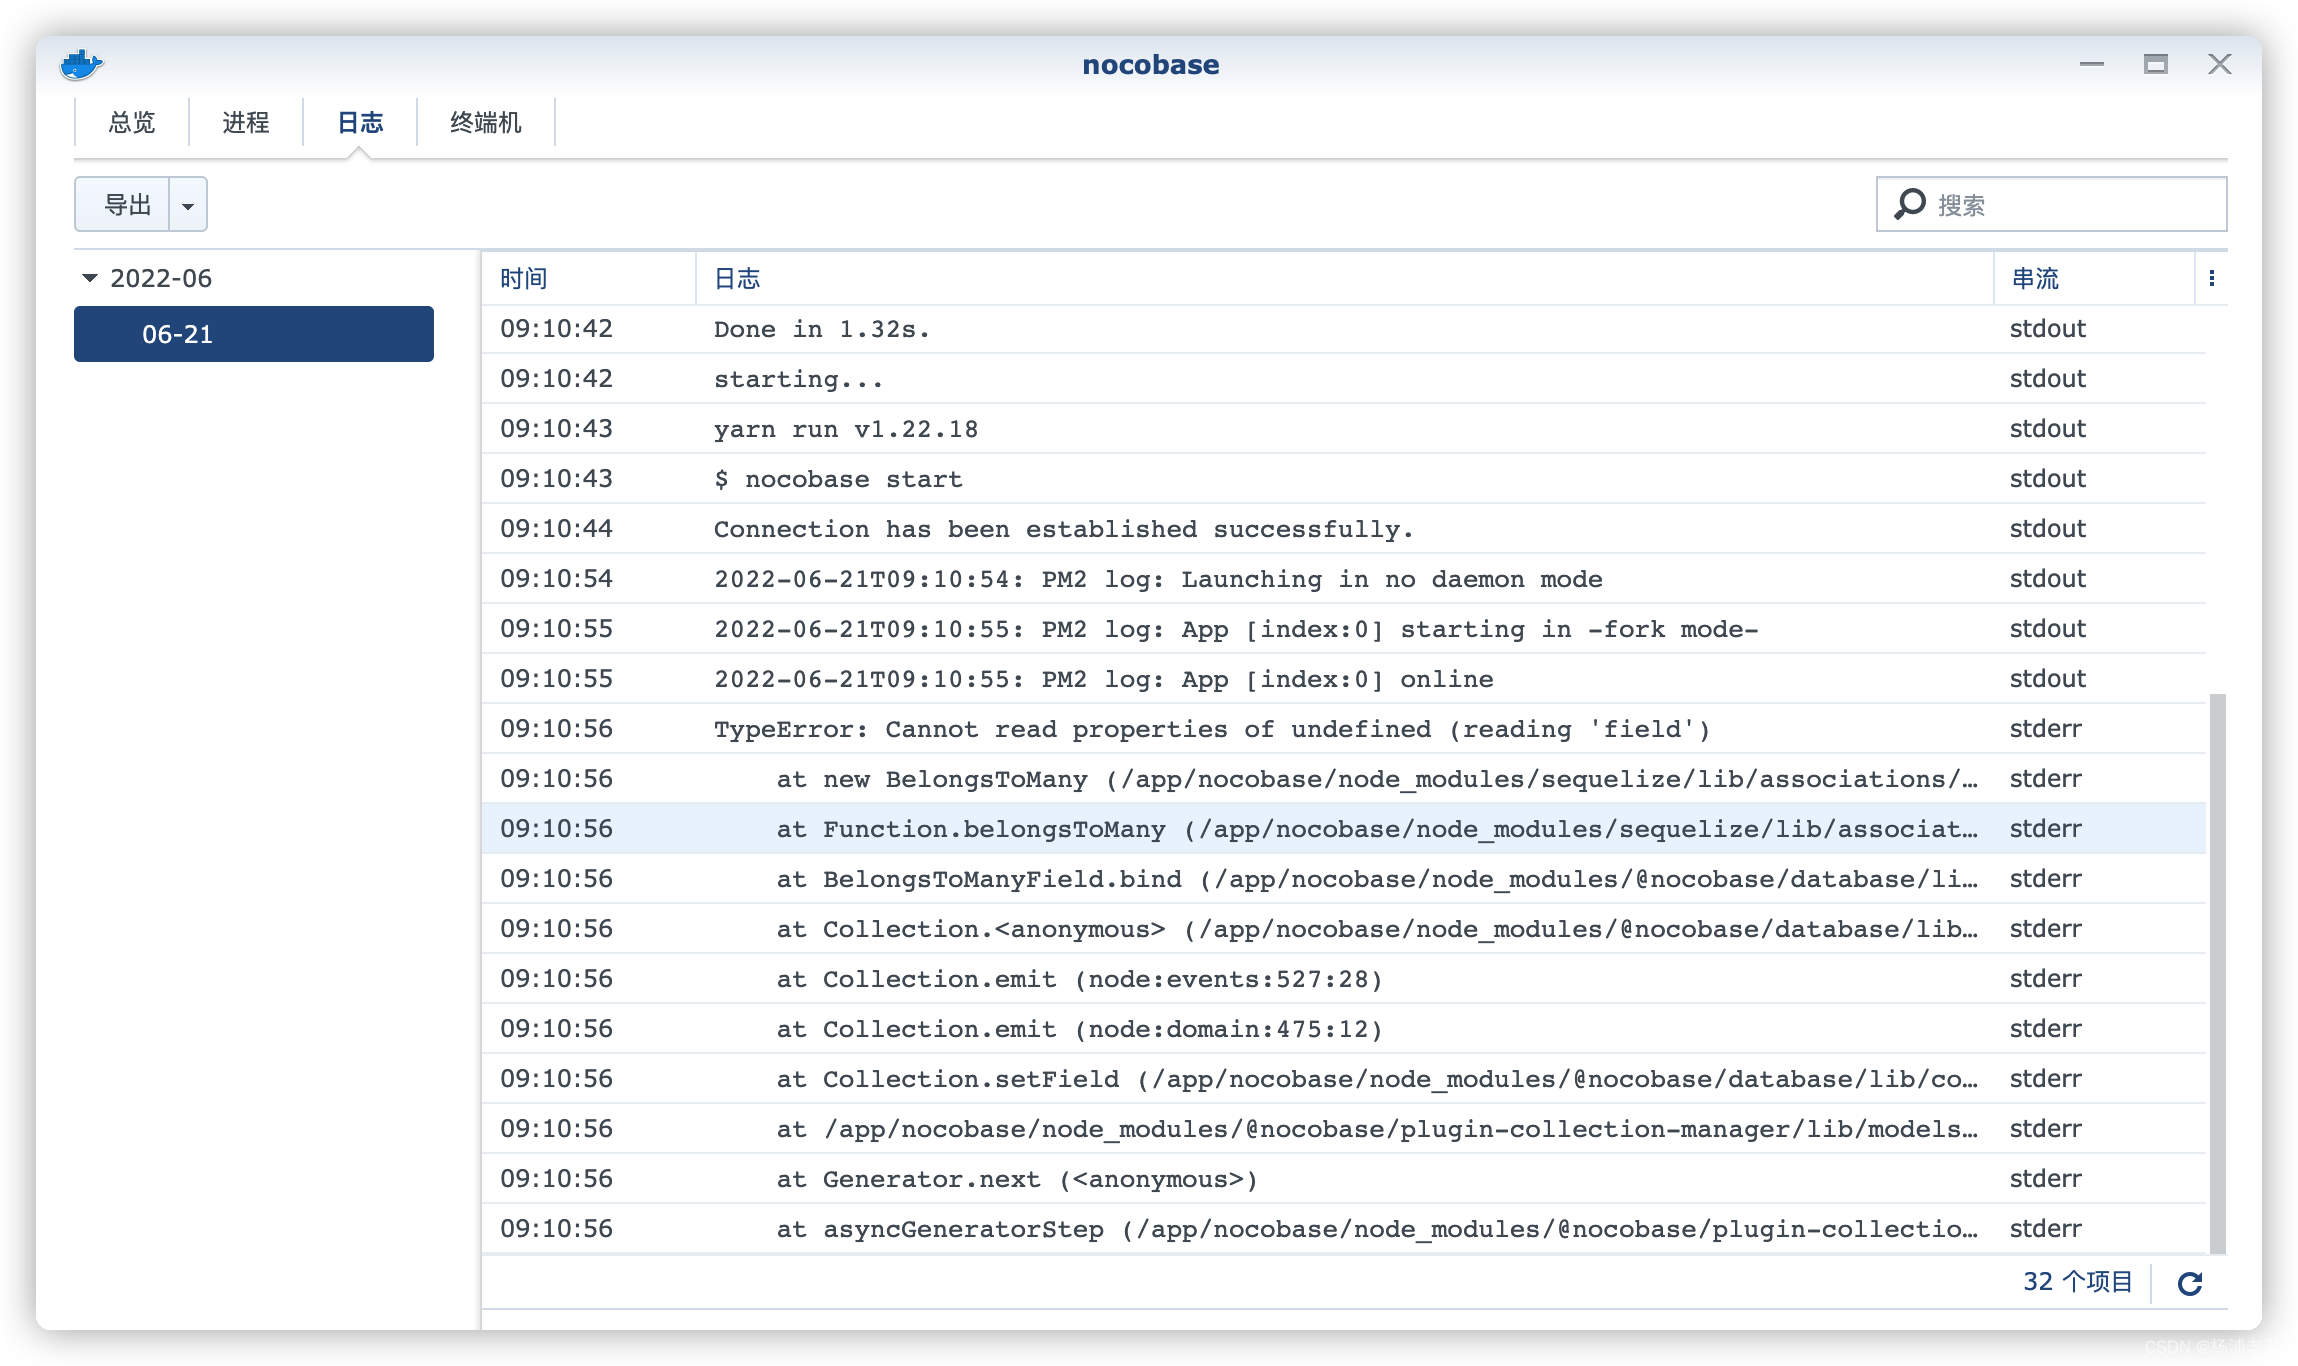Click the 09:10:44 timestamp cell
This screenshot has height=1366, width=2298.
tap(556, 529)
